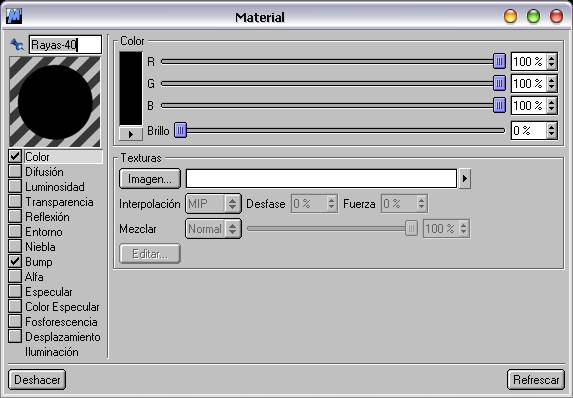Image resolution: width=573 pixels, height=398 pixels.
Task: Click the G color slider handle
Action: 499,84
